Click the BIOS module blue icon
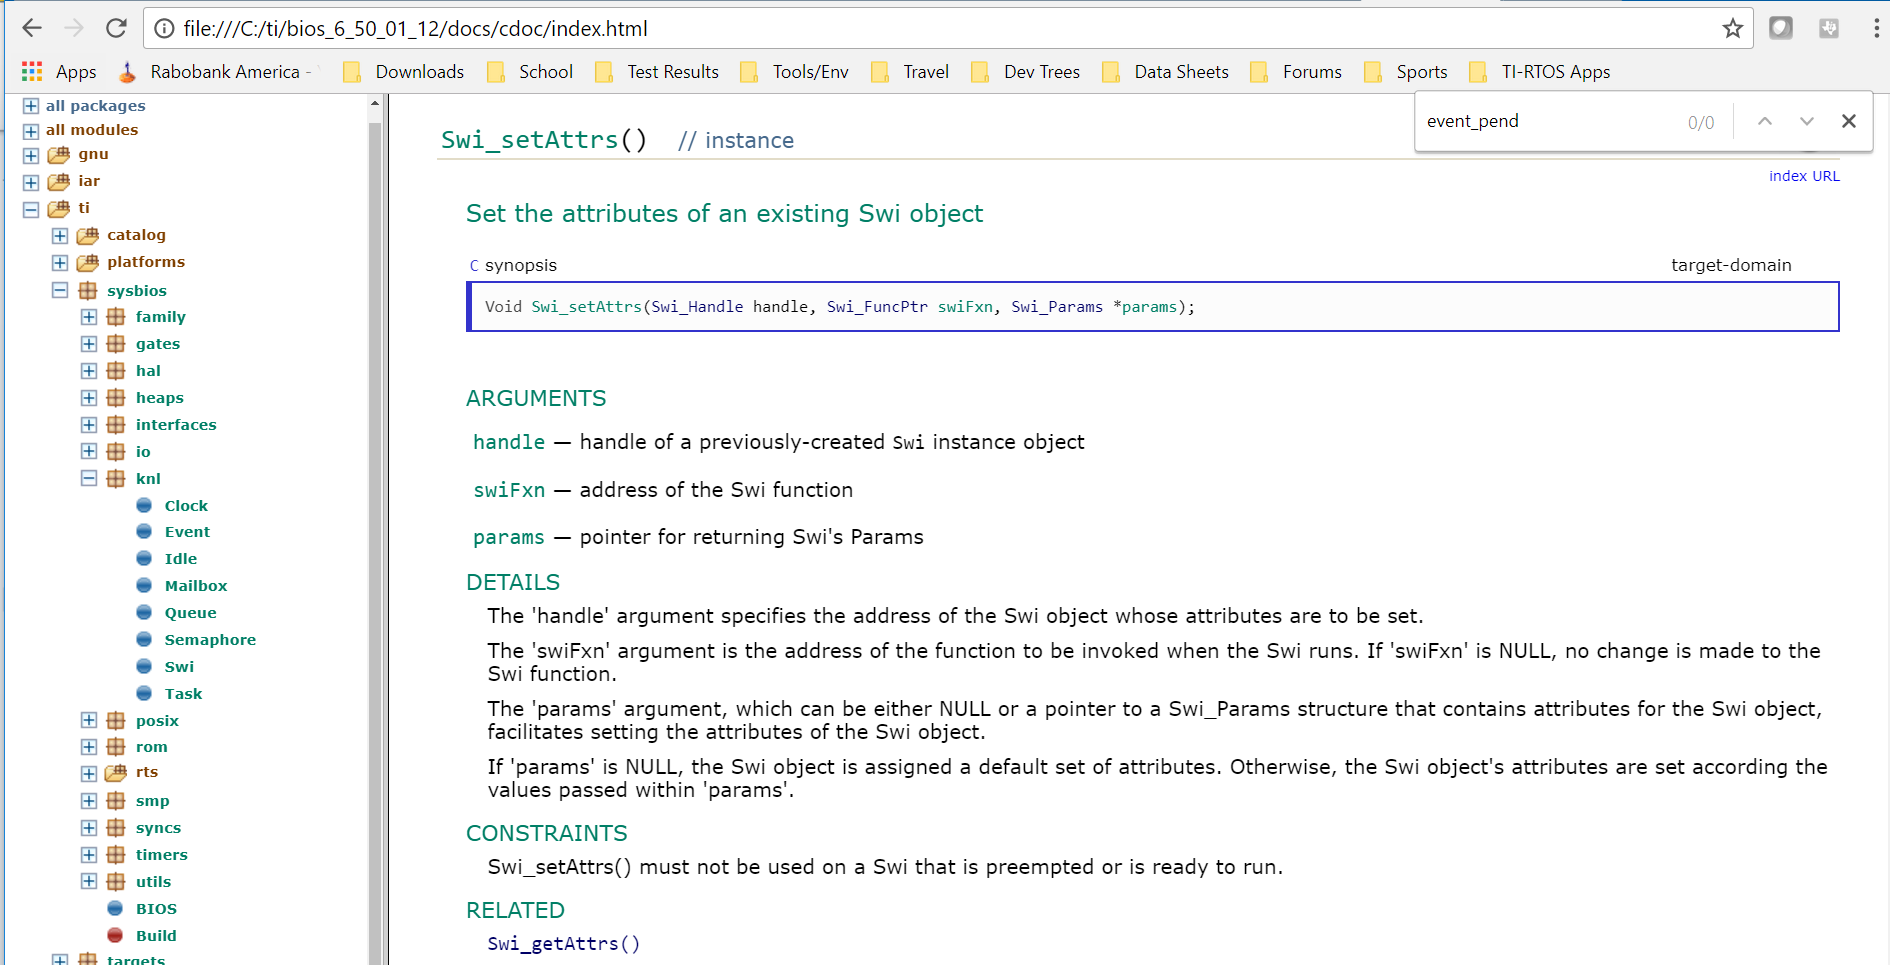The width and height of the screenshot is (1890, 965). 115,909
